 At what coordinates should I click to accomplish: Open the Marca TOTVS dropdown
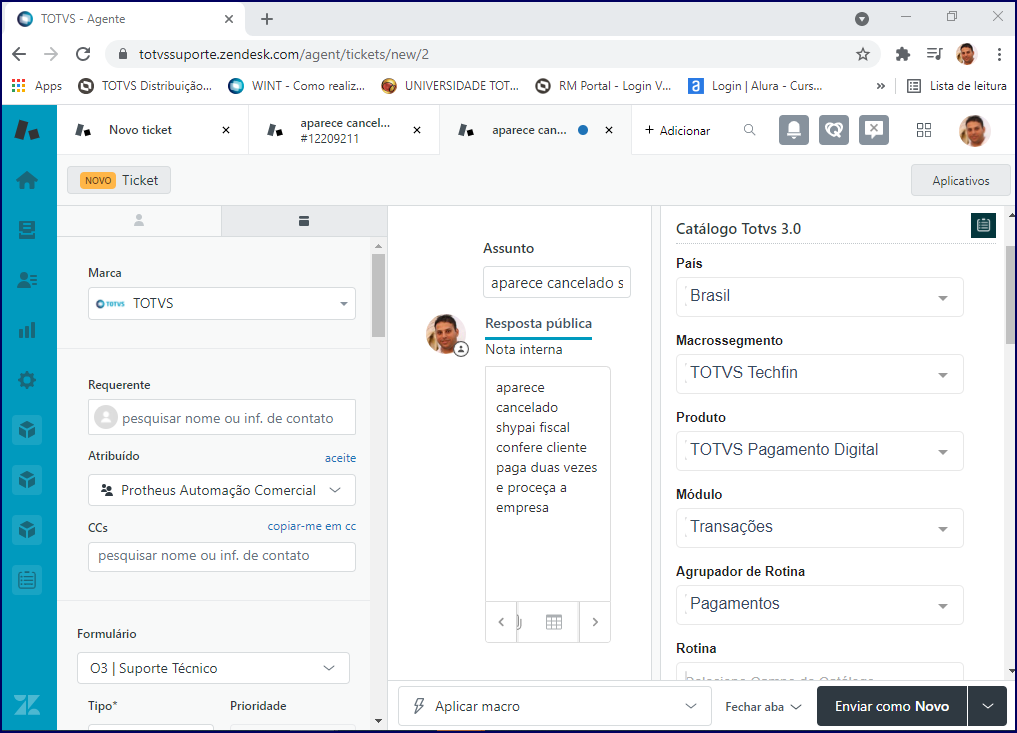(222, 304)
